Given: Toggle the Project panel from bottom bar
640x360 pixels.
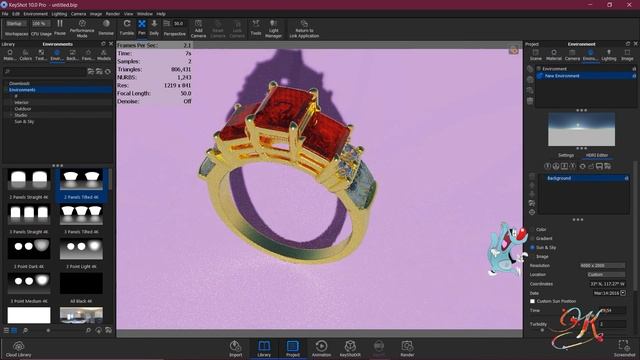Looking at the screenshot, I should [x=293, y=349].
